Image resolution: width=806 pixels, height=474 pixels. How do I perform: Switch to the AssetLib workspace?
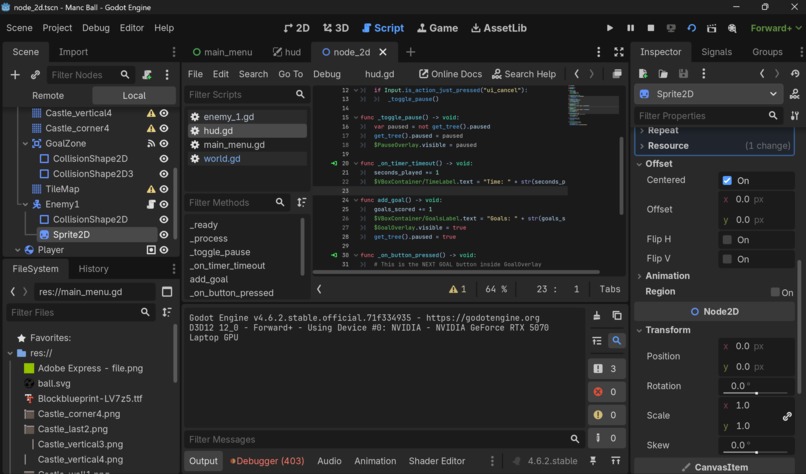(x=499, y=28)
